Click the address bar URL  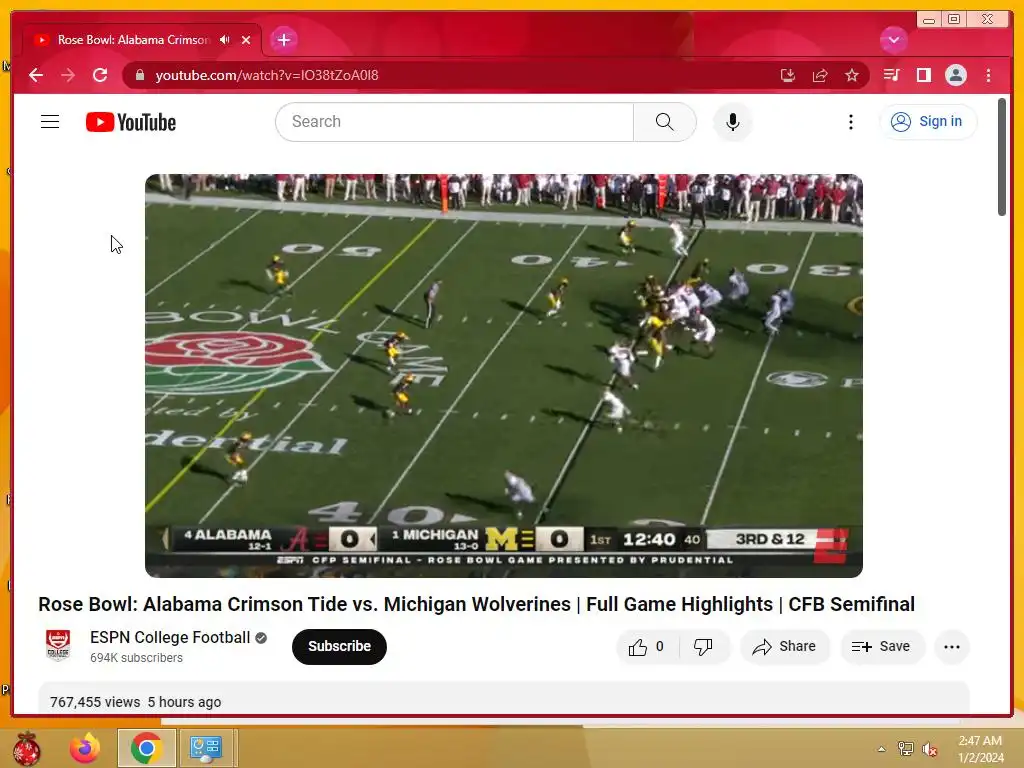266,75
